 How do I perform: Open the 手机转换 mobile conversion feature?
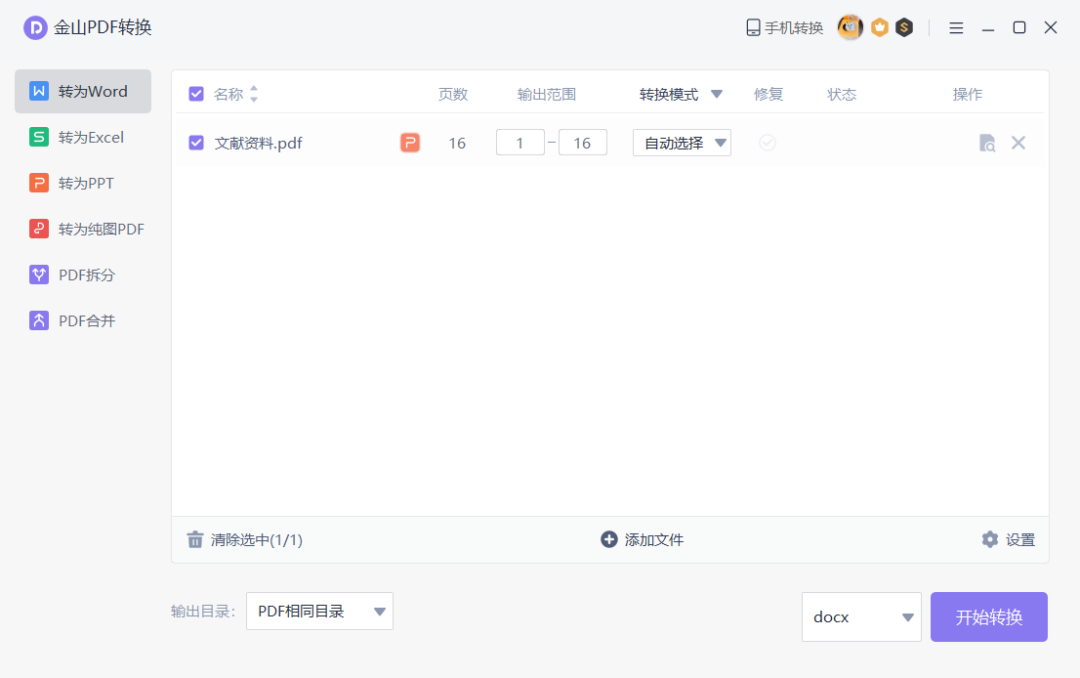[x=784, y=27]
